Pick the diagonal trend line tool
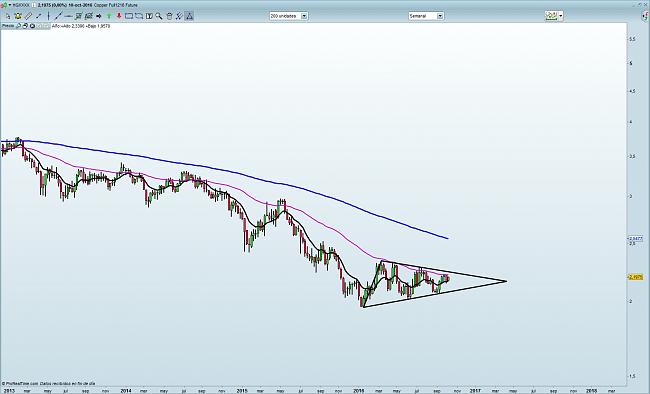 click(58, 16)
